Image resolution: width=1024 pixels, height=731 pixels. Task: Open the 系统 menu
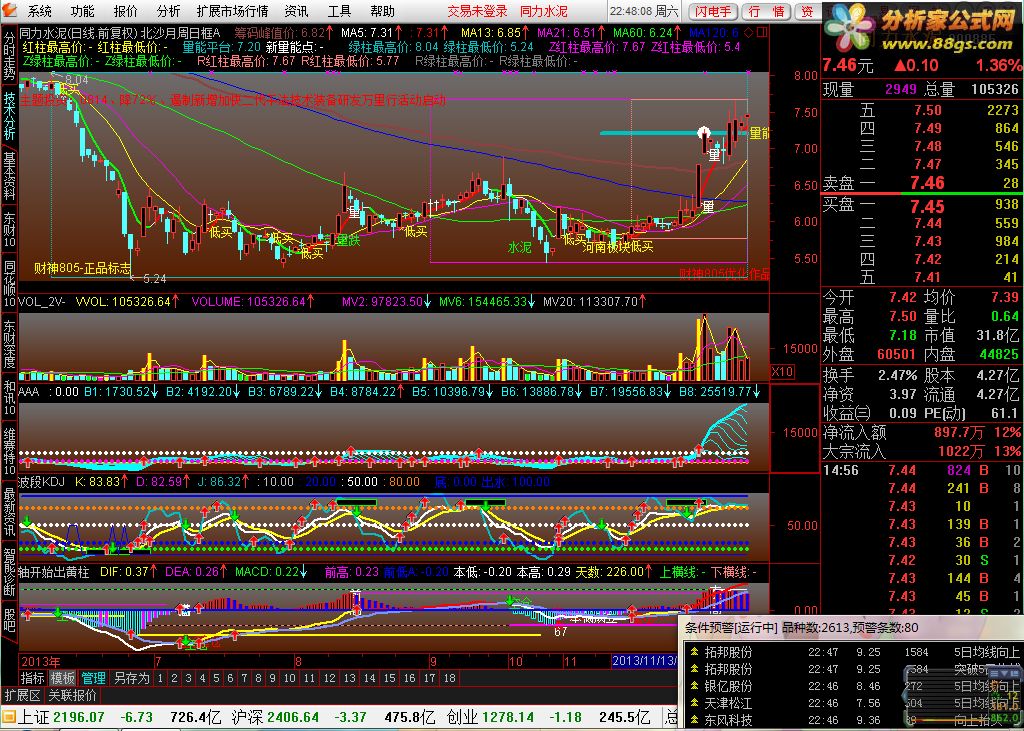pos(40,11)
